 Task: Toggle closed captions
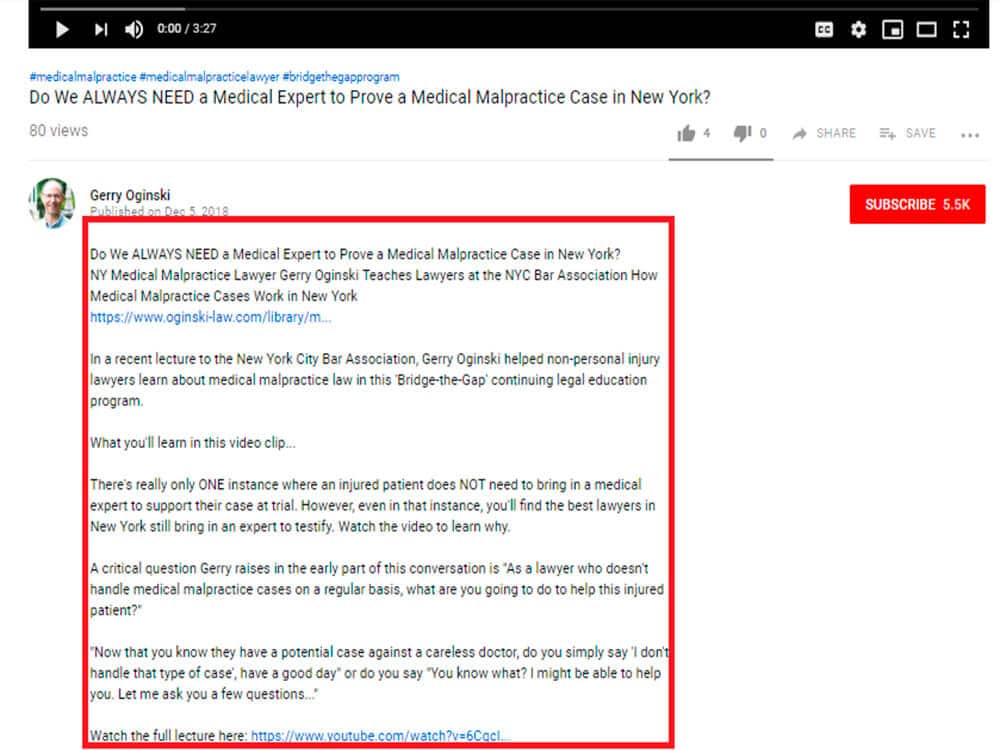click(x=824, y=29)
